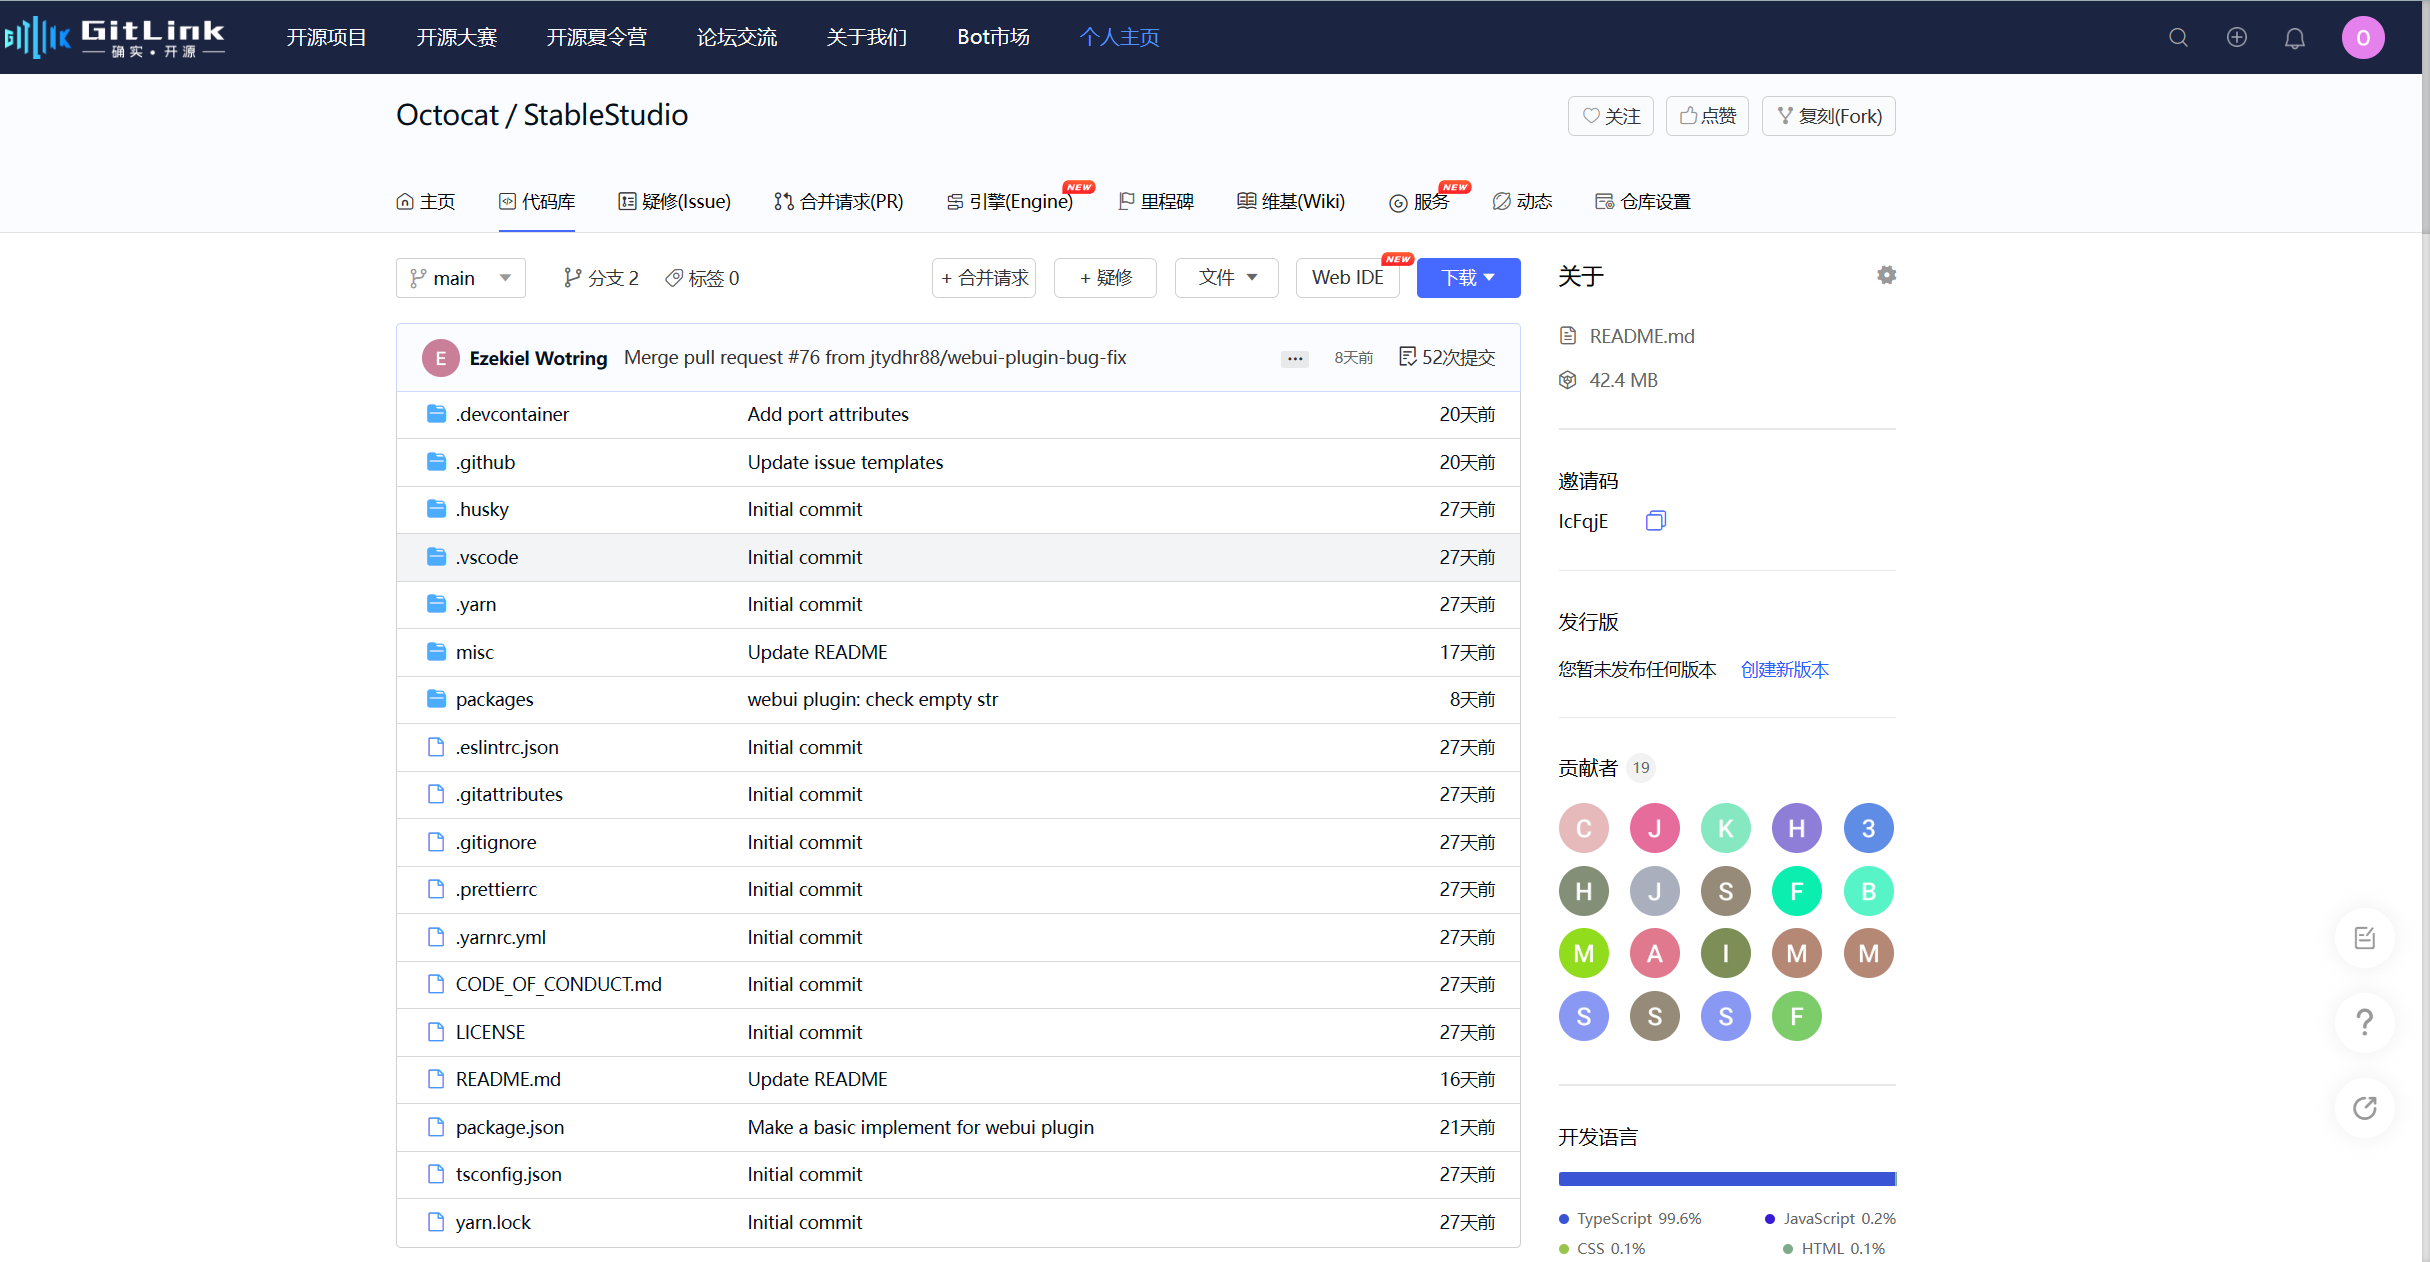
Task: Open 开源大赛 in top navigation
Action: [457, 37]
